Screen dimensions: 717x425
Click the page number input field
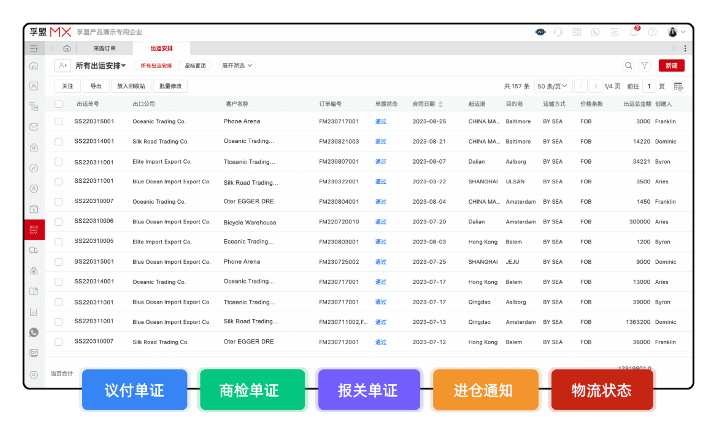647,87
